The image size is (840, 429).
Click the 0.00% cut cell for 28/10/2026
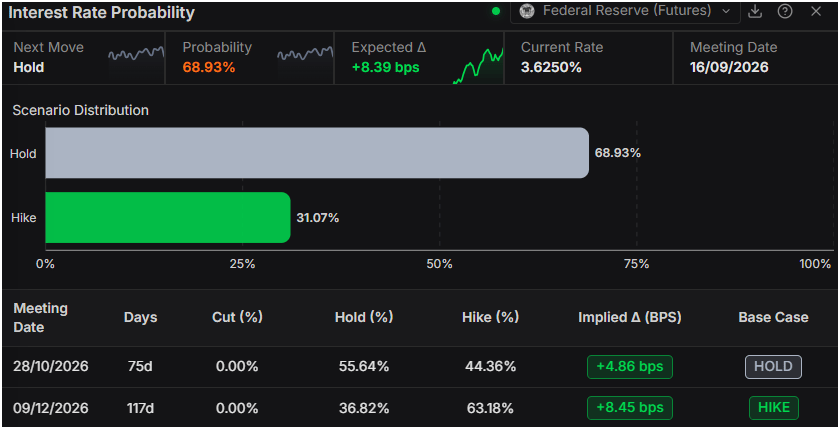coord(237,366)
